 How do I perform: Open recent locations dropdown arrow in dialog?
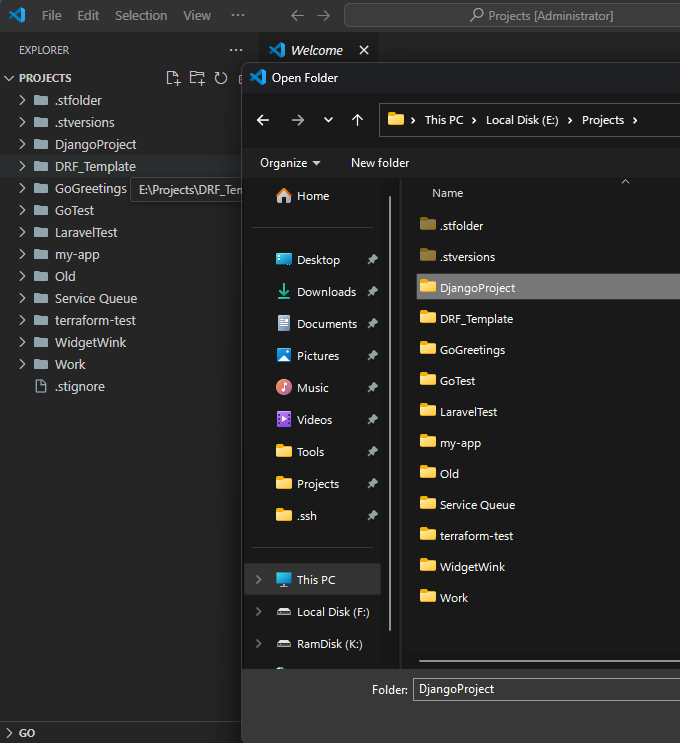(x=328, y=120)
